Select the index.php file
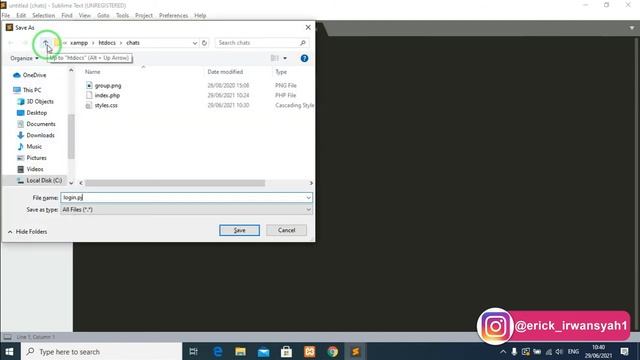 [103, 95]
